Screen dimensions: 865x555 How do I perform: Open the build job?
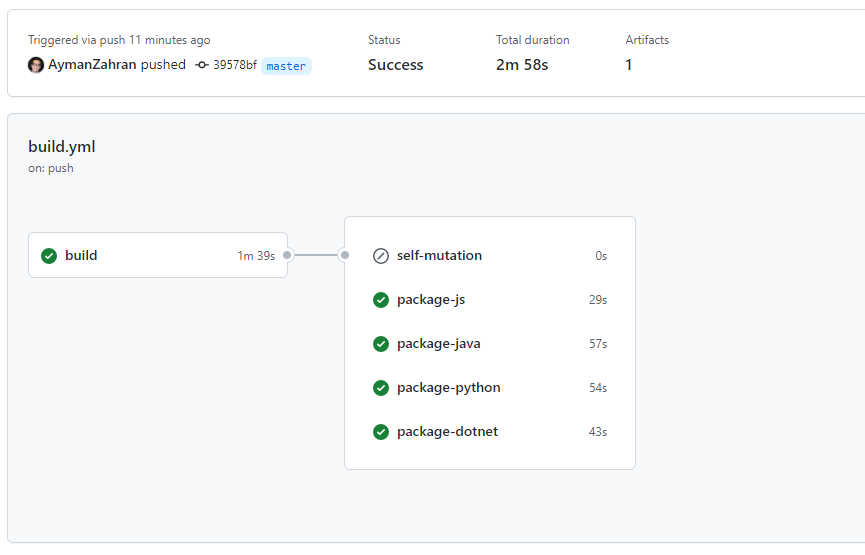pyautogui.click(x=81, y=255)
